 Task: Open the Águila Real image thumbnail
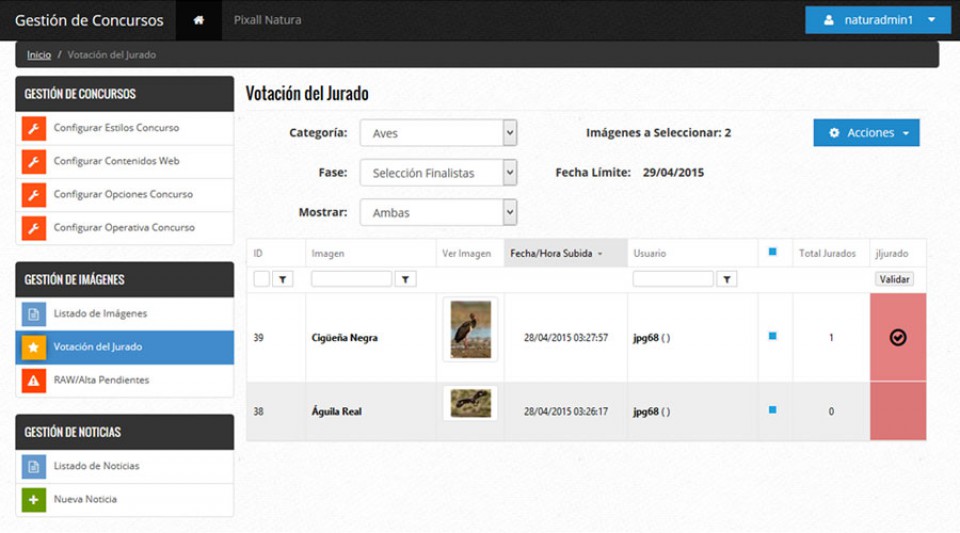(470, 403)
